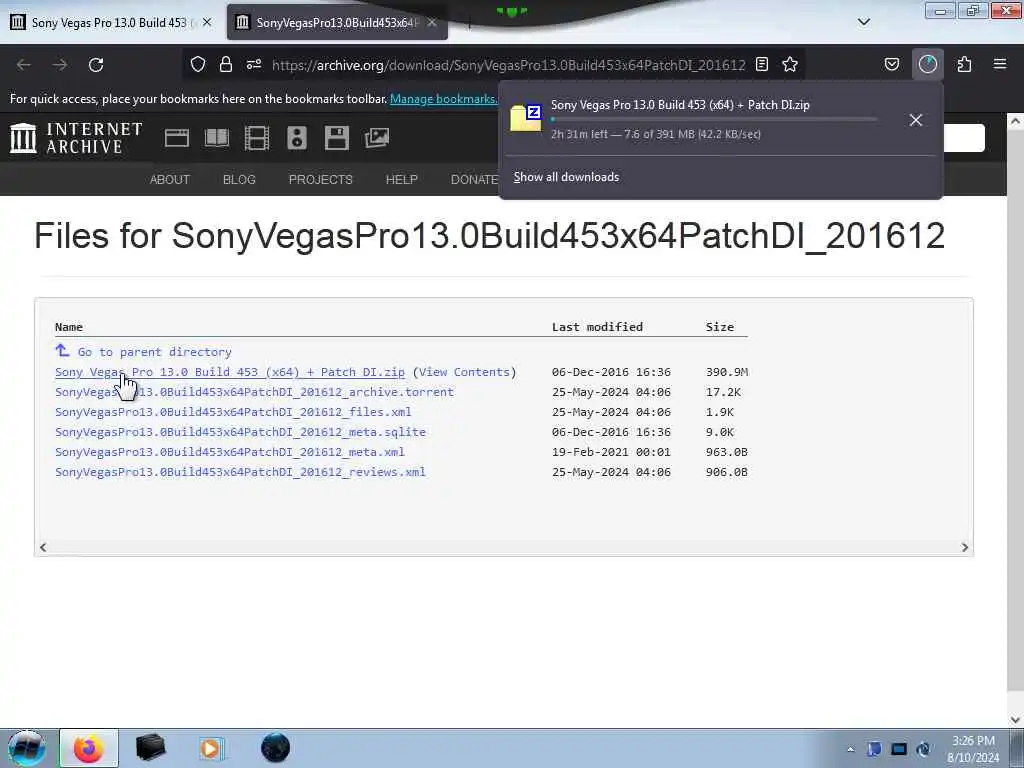Open the BLOG menu item
1024x768 pixels.
point(239,180)
